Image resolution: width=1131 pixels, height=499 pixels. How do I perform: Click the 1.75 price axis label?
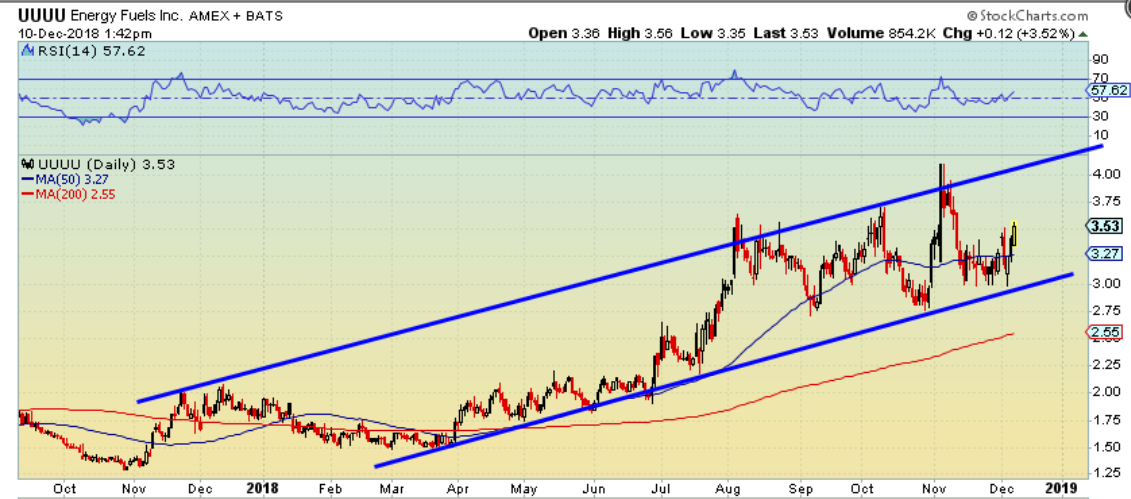pyautogui.click(x=1107, y=420)
